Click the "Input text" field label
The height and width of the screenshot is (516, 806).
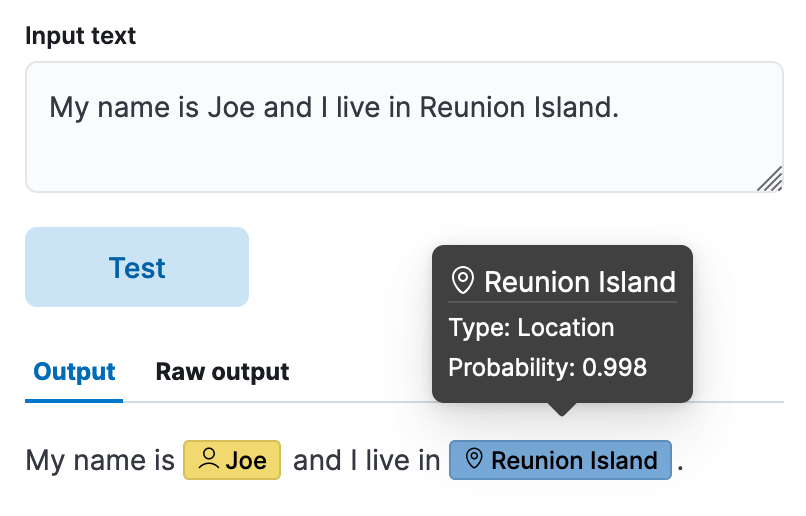[80, 37]
